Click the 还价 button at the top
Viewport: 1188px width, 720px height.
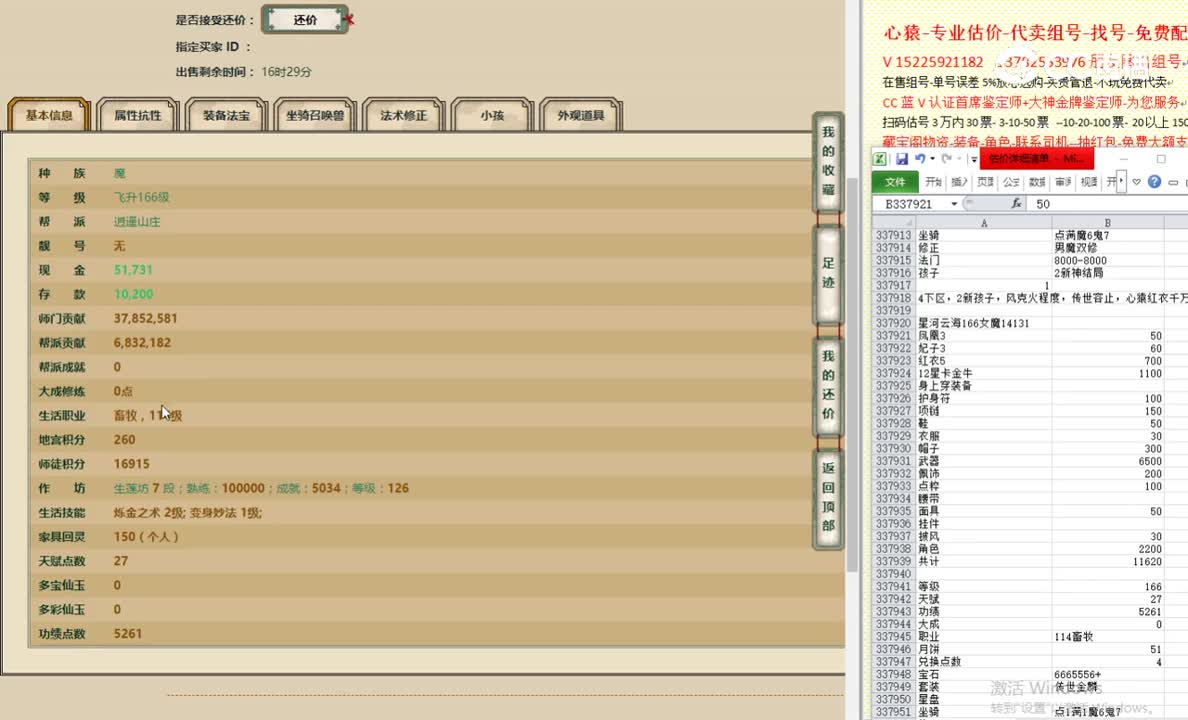303,19
